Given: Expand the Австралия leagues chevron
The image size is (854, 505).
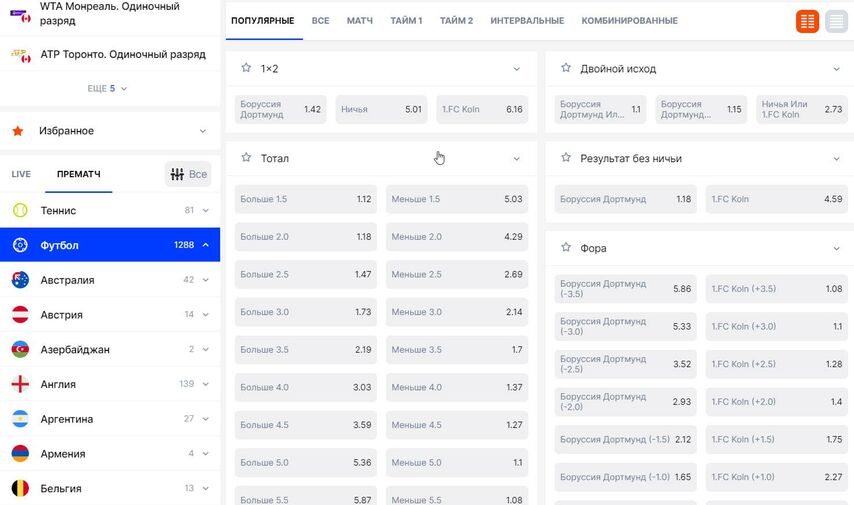Looking at the screenshot, I should point(206,280).
